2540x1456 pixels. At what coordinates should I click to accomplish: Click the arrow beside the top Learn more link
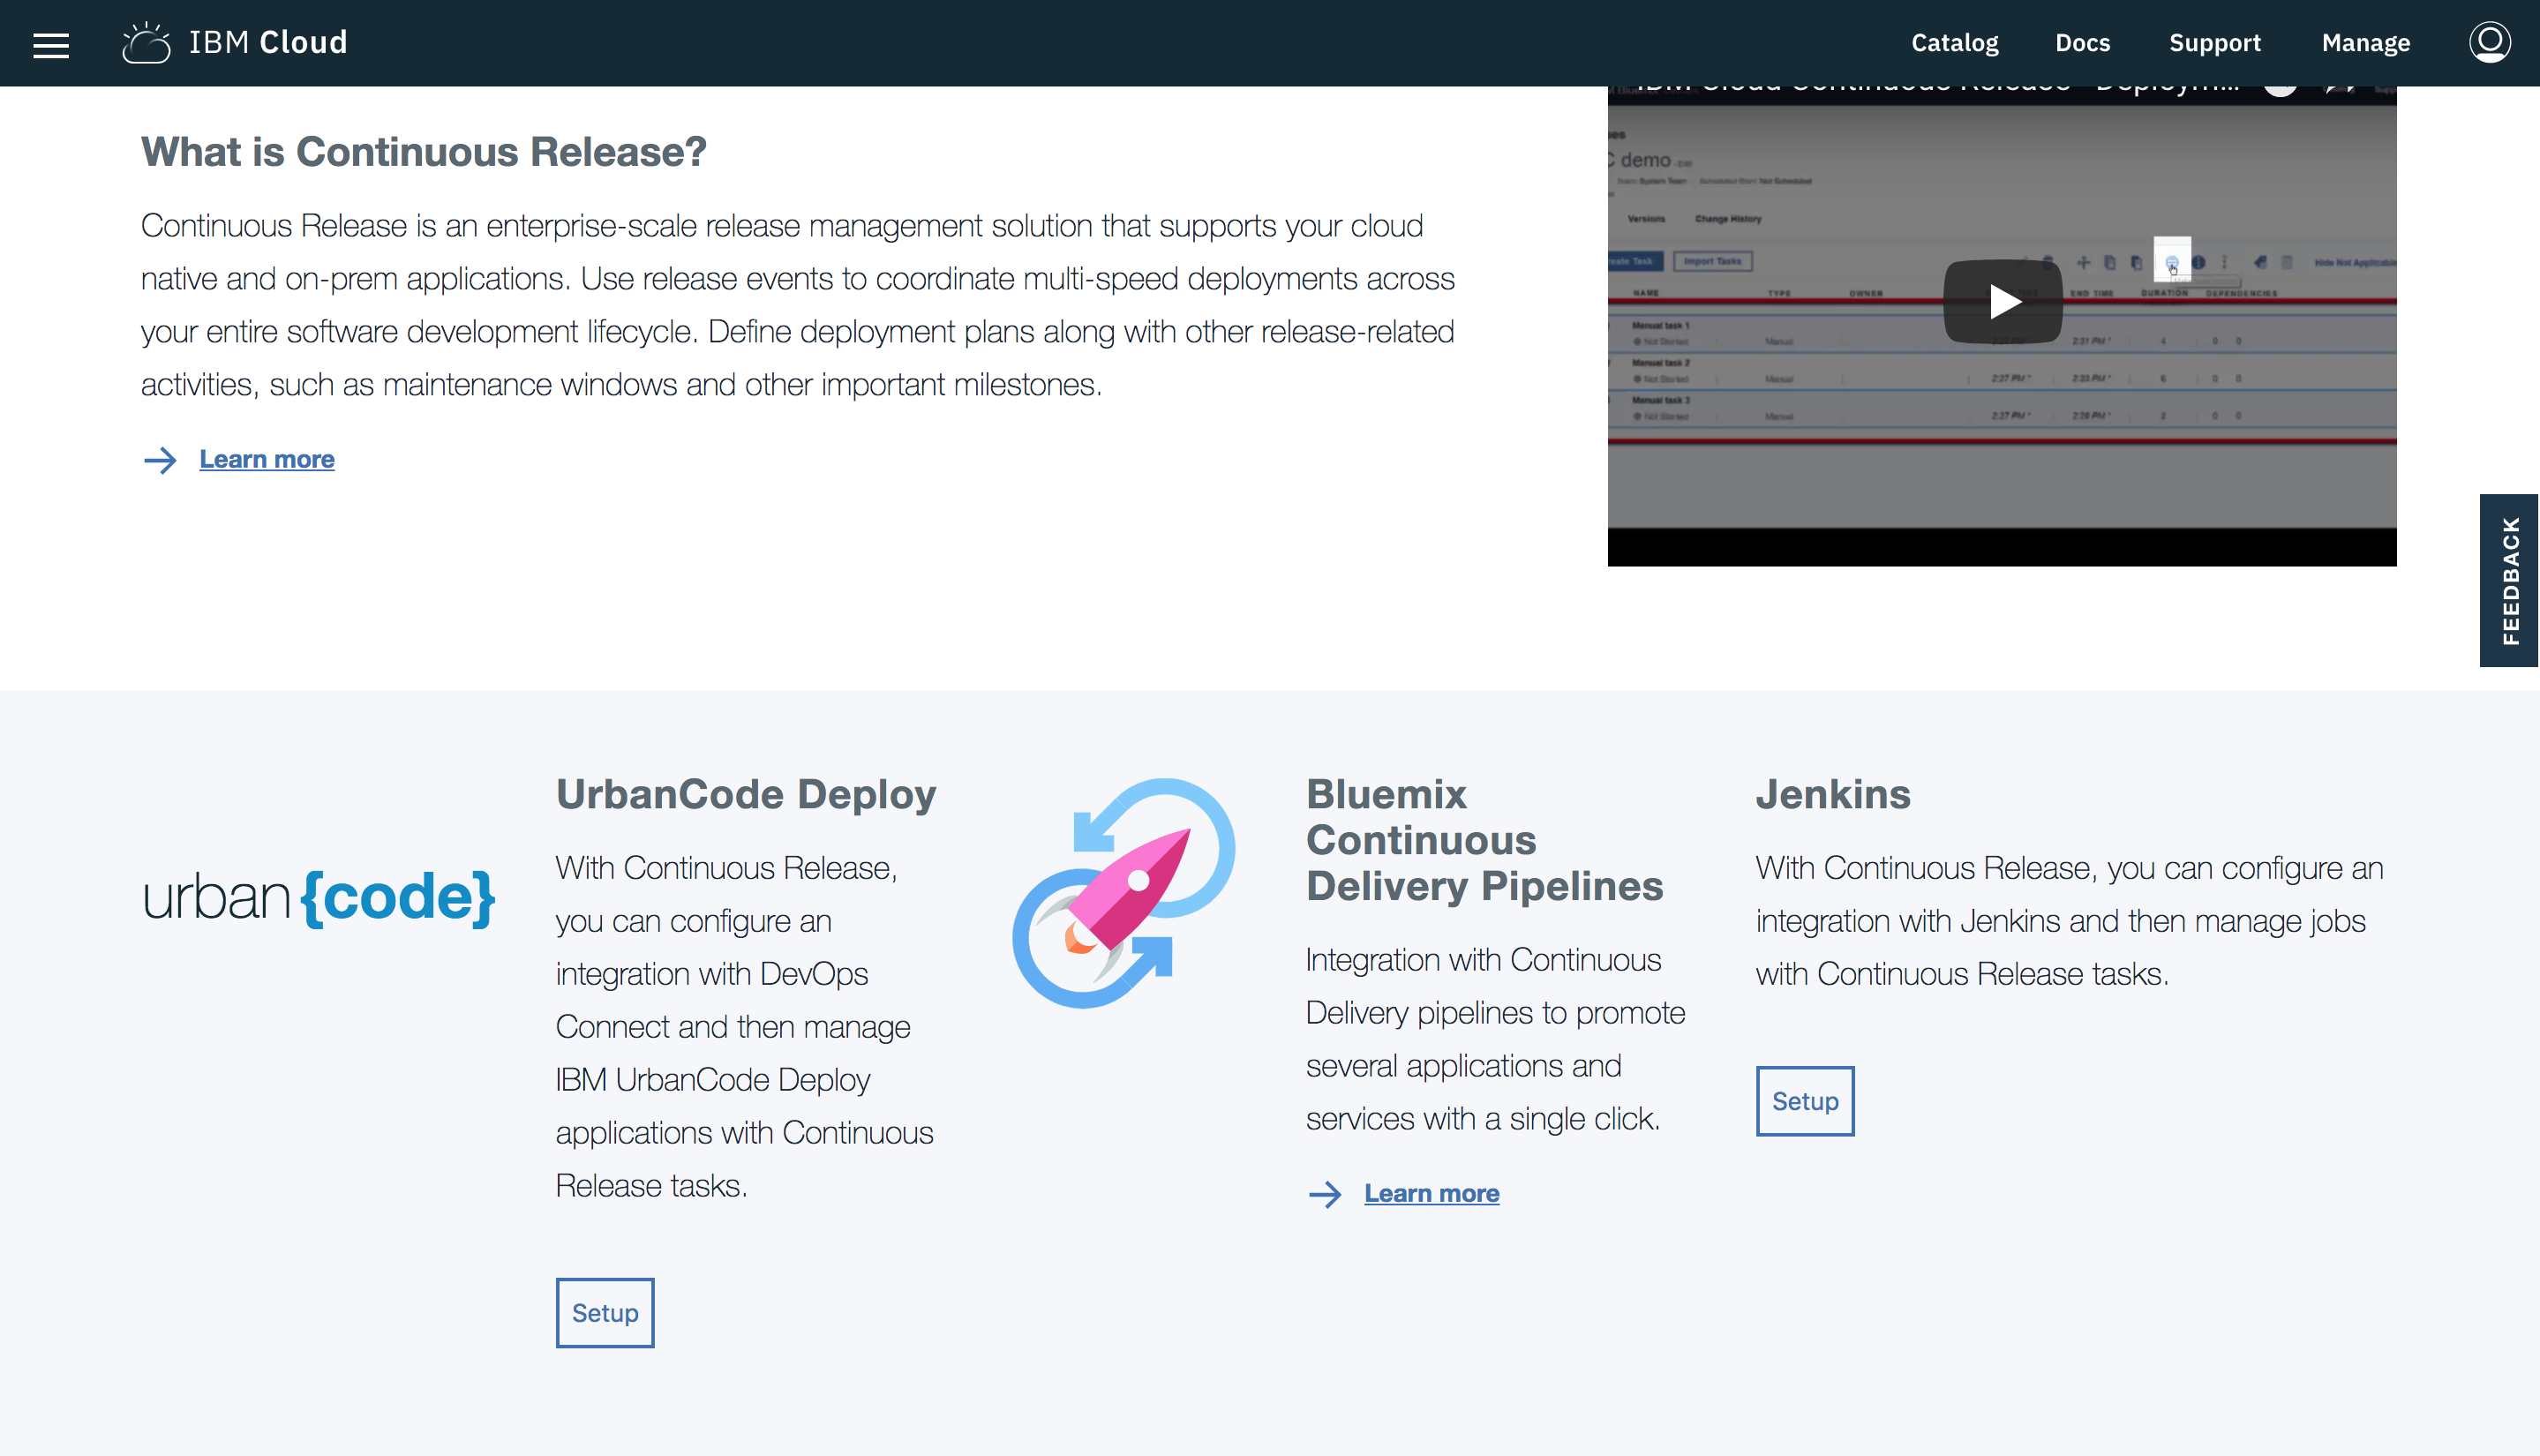pos(160,460)
